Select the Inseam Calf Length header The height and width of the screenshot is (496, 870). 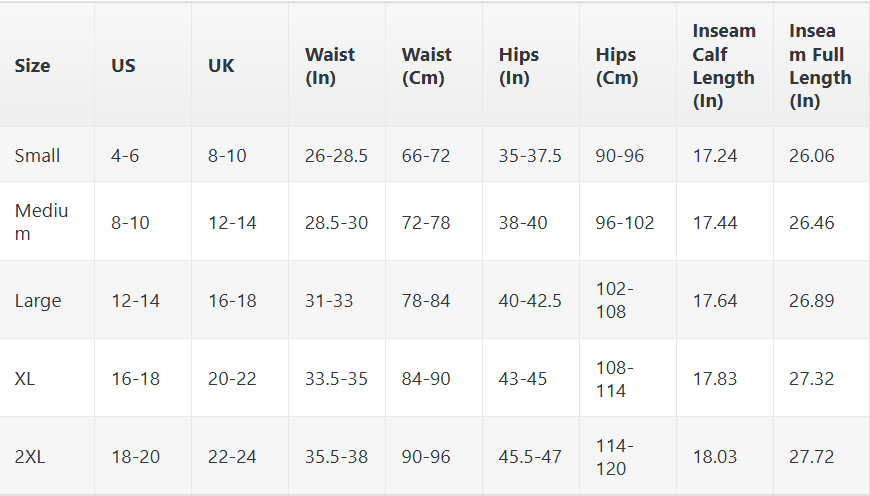click(x=724, y=66)
